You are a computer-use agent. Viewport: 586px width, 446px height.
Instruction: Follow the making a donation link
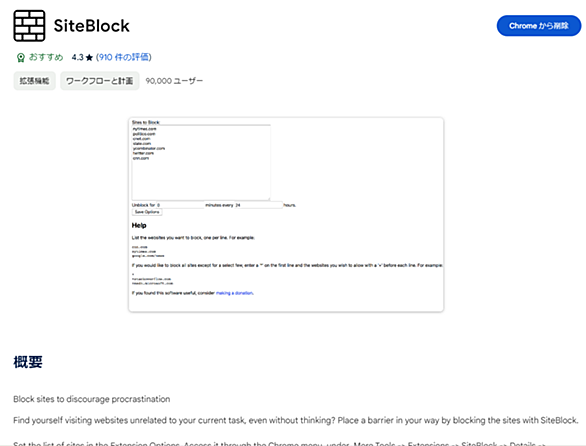tap(235, 293)
